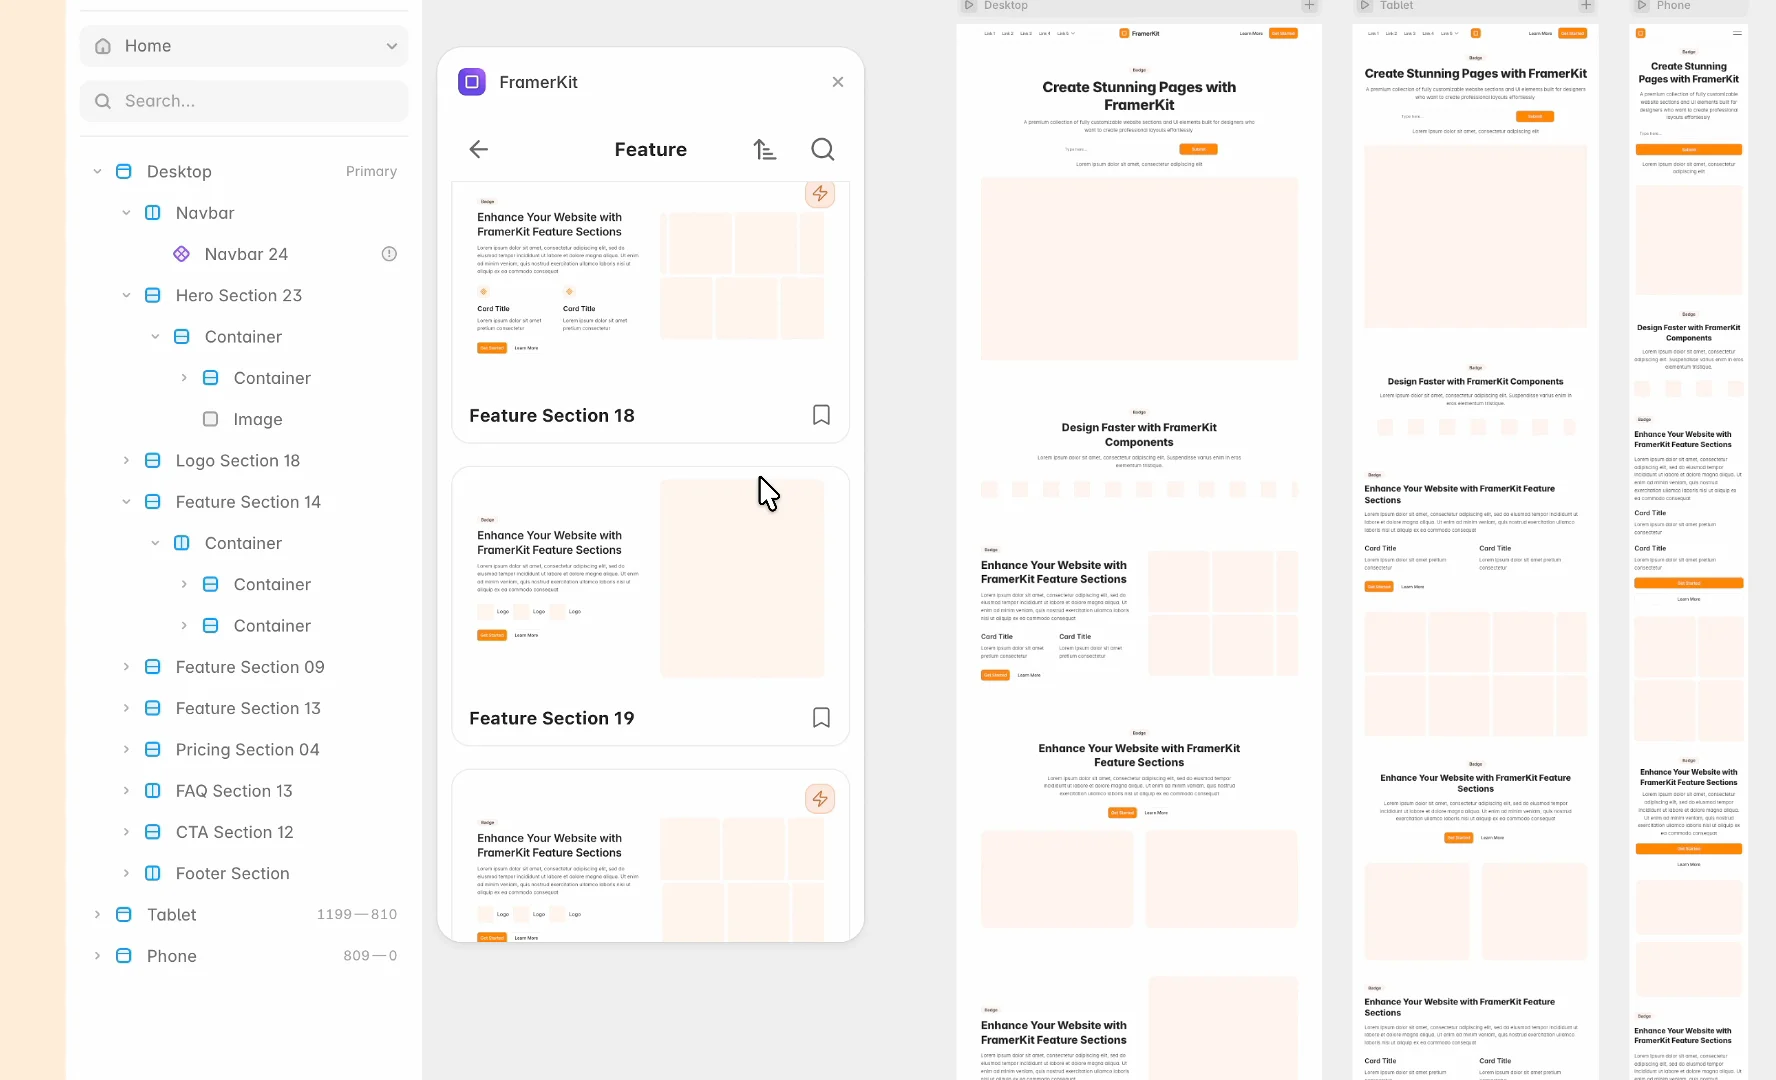Screen dimensions: 1776x1080
Task: Expand Logo Section 18 layer
Action: pyautogui.click(x=126, y=461)
